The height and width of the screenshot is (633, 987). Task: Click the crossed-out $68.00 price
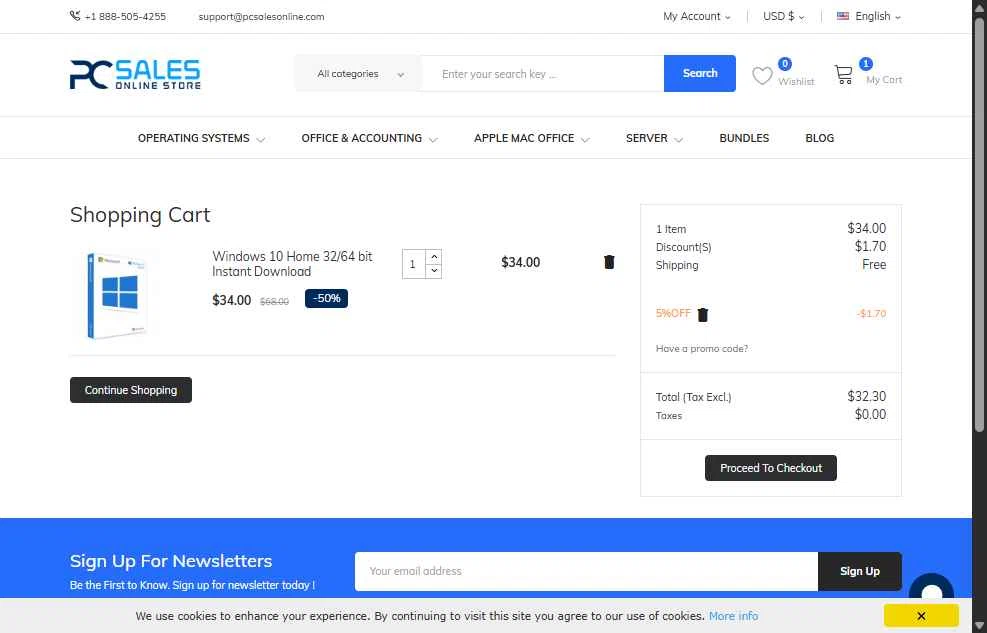274,301
